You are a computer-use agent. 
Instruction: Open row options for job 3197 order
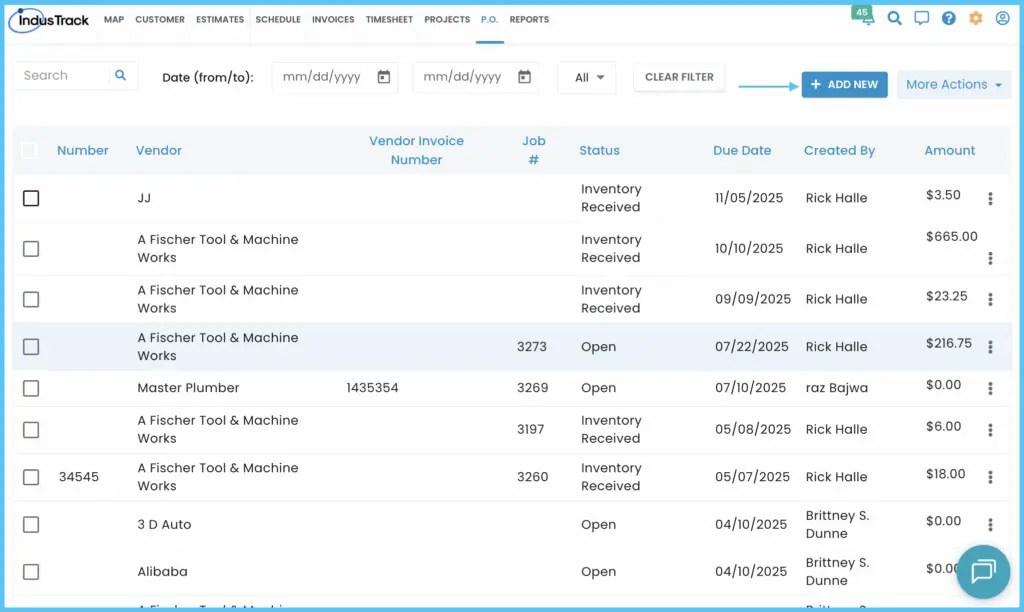click(990, 430)
